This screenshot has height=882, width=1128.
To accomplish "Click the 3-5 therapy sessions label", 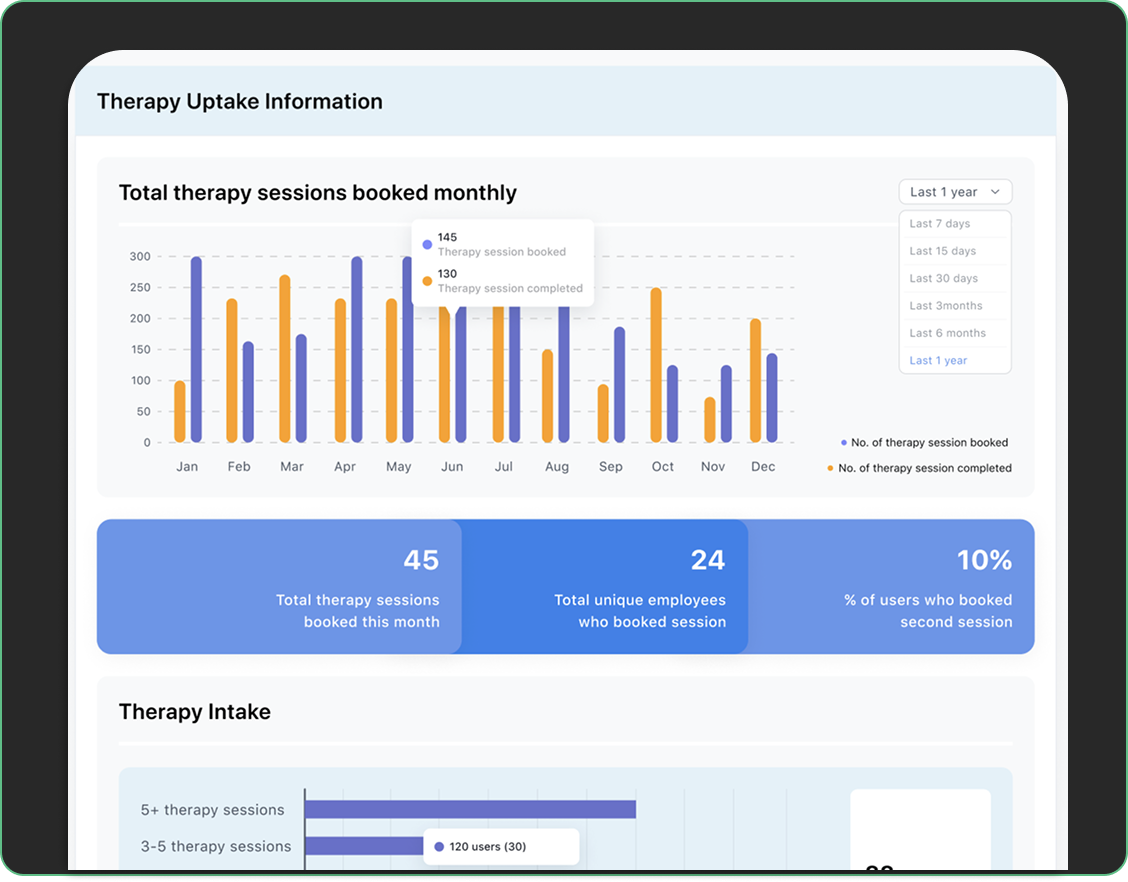I will (216, 847).
